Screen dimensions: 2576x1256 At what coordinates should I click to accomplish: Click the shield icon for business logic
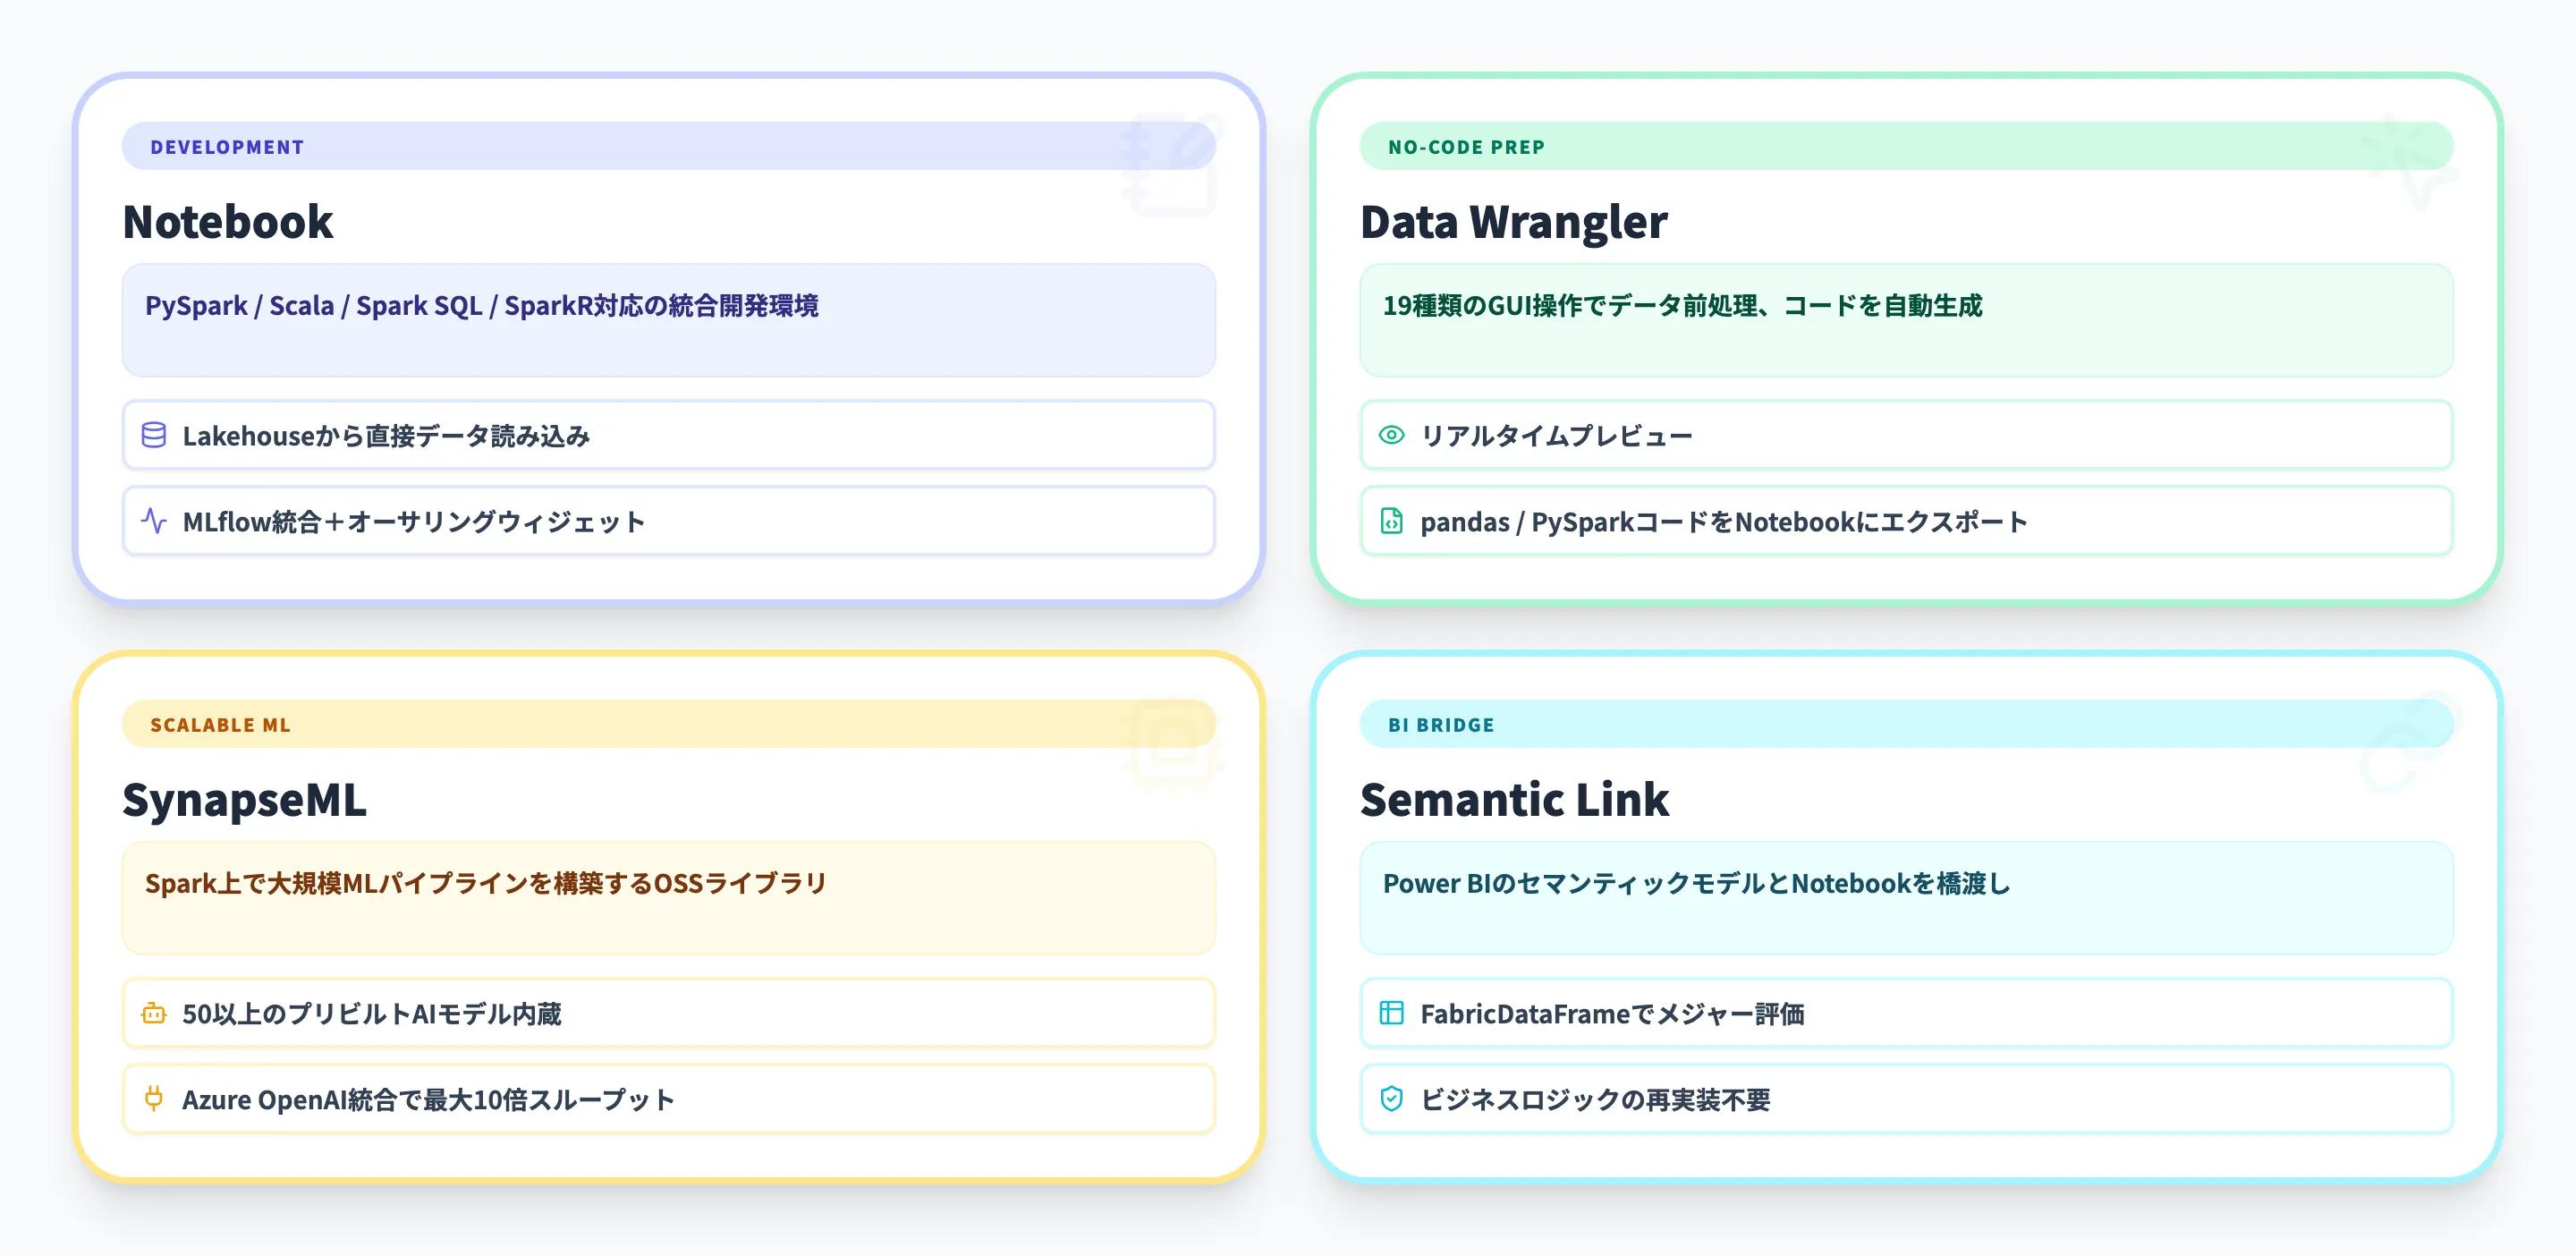1392,1099
